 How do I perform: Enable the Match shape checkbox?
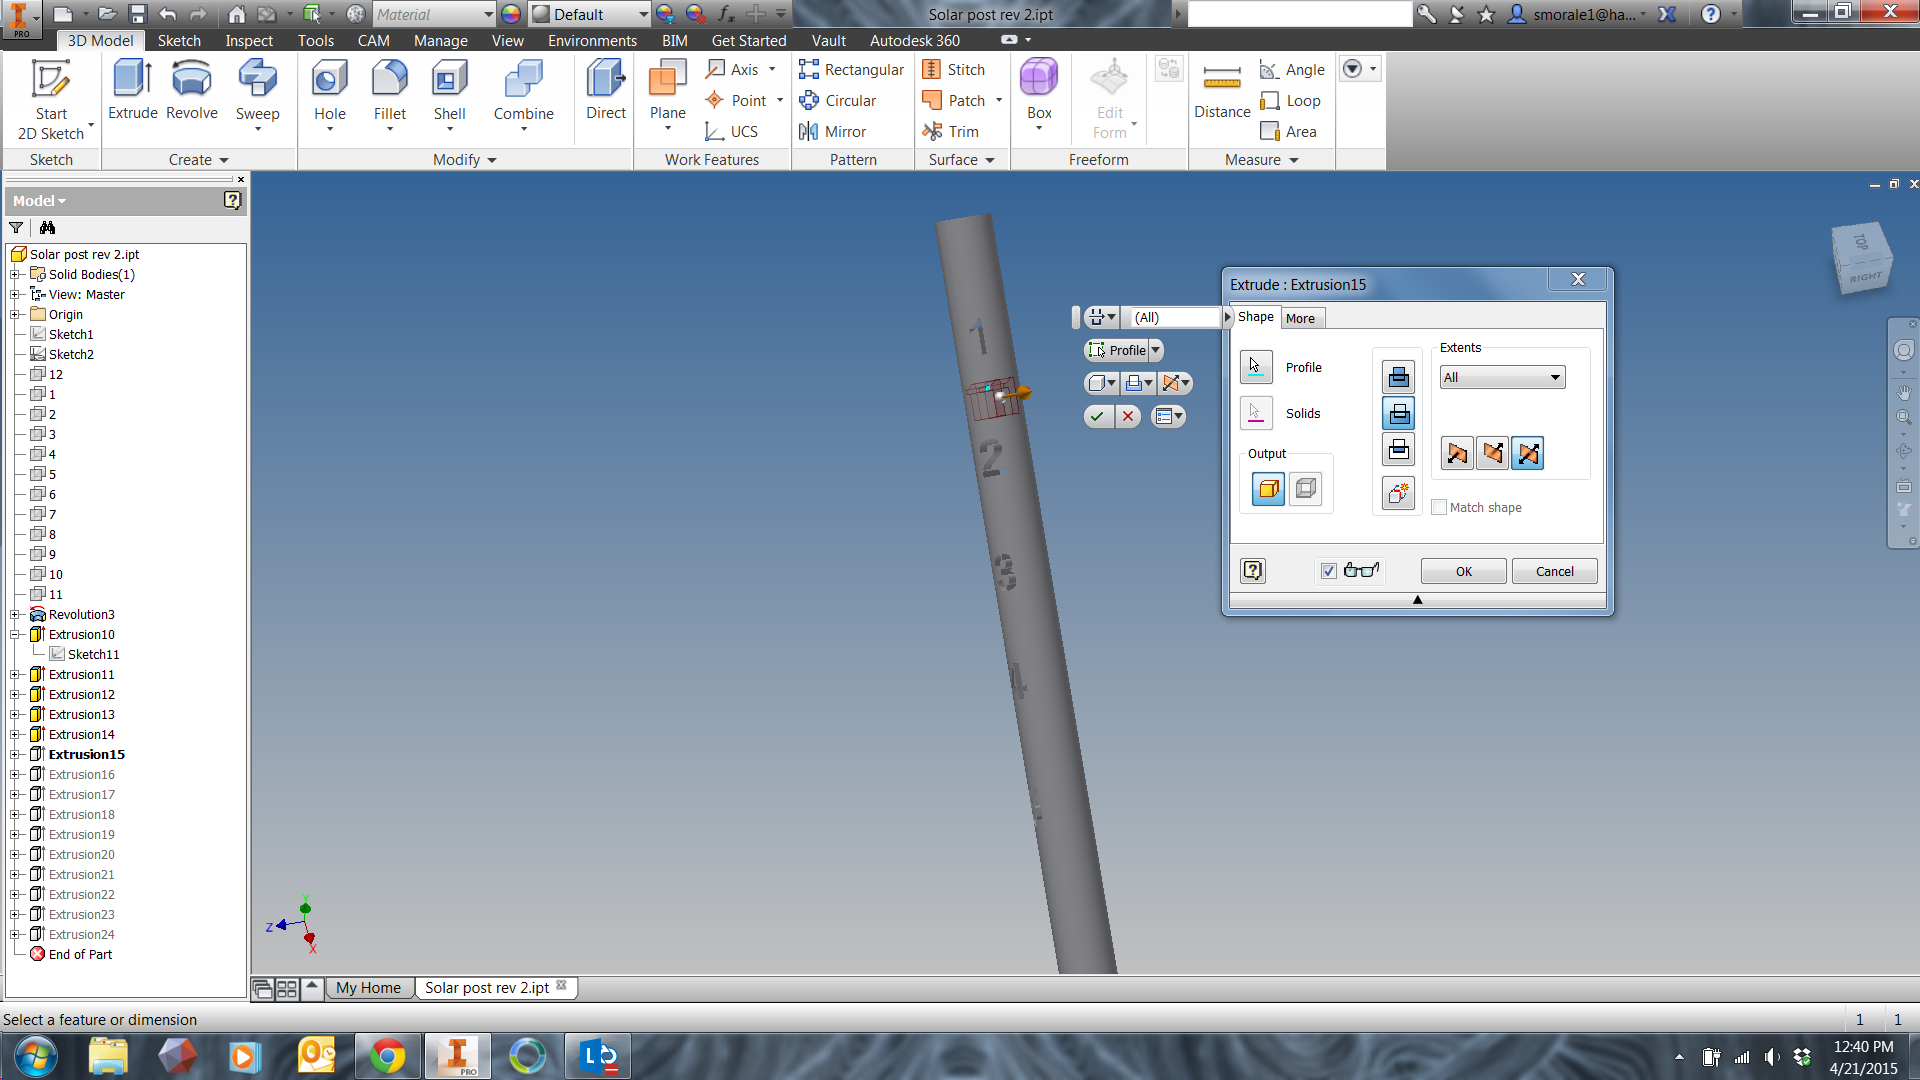1439,507
